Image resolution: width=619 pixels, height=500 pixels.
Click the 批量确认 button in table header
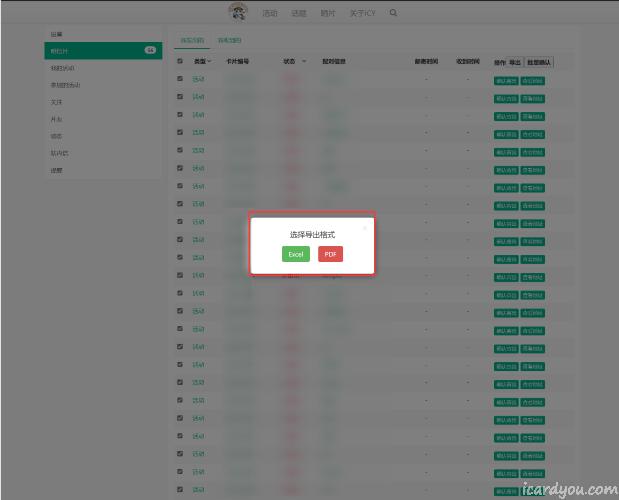(x=539, y=61)
